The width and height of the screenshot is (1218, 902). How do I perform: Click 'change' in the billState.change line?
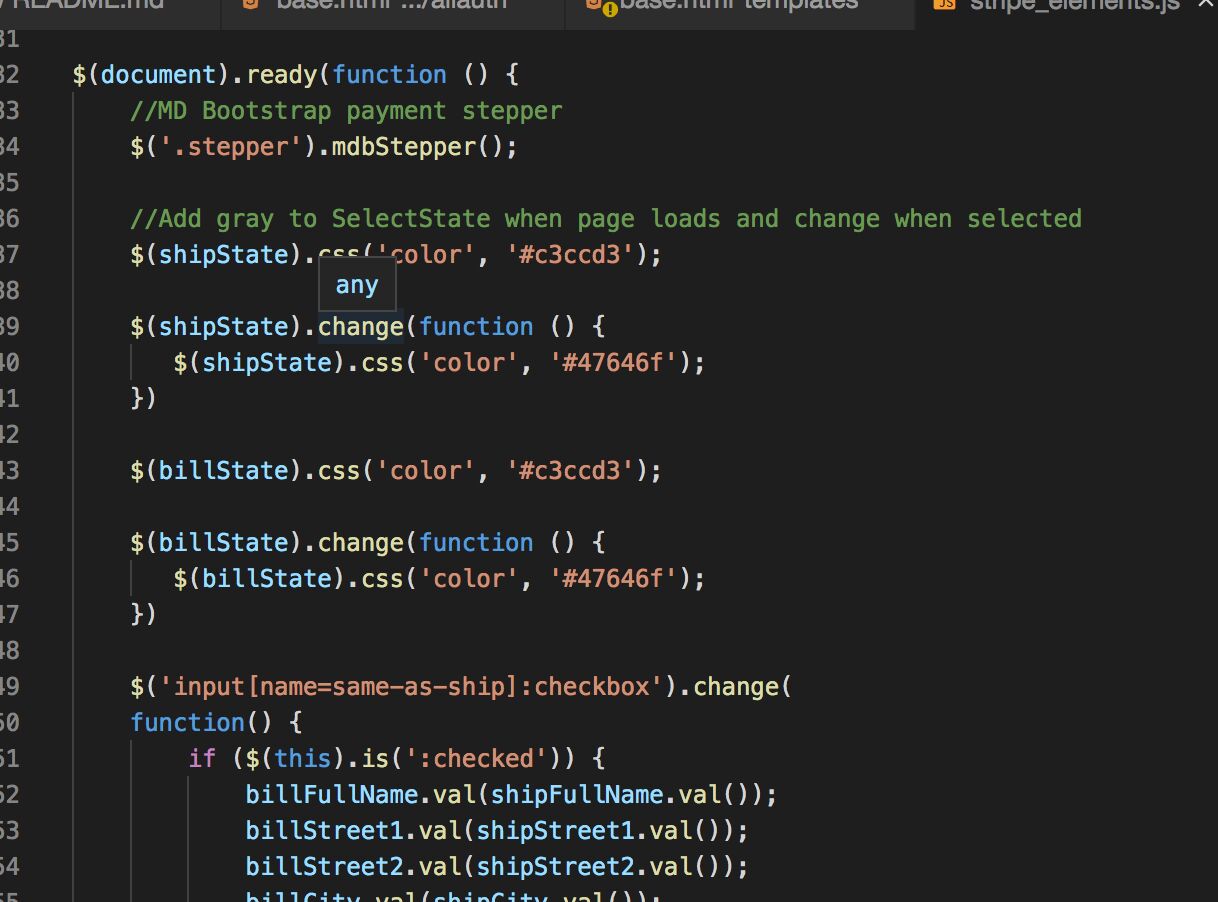361,543
